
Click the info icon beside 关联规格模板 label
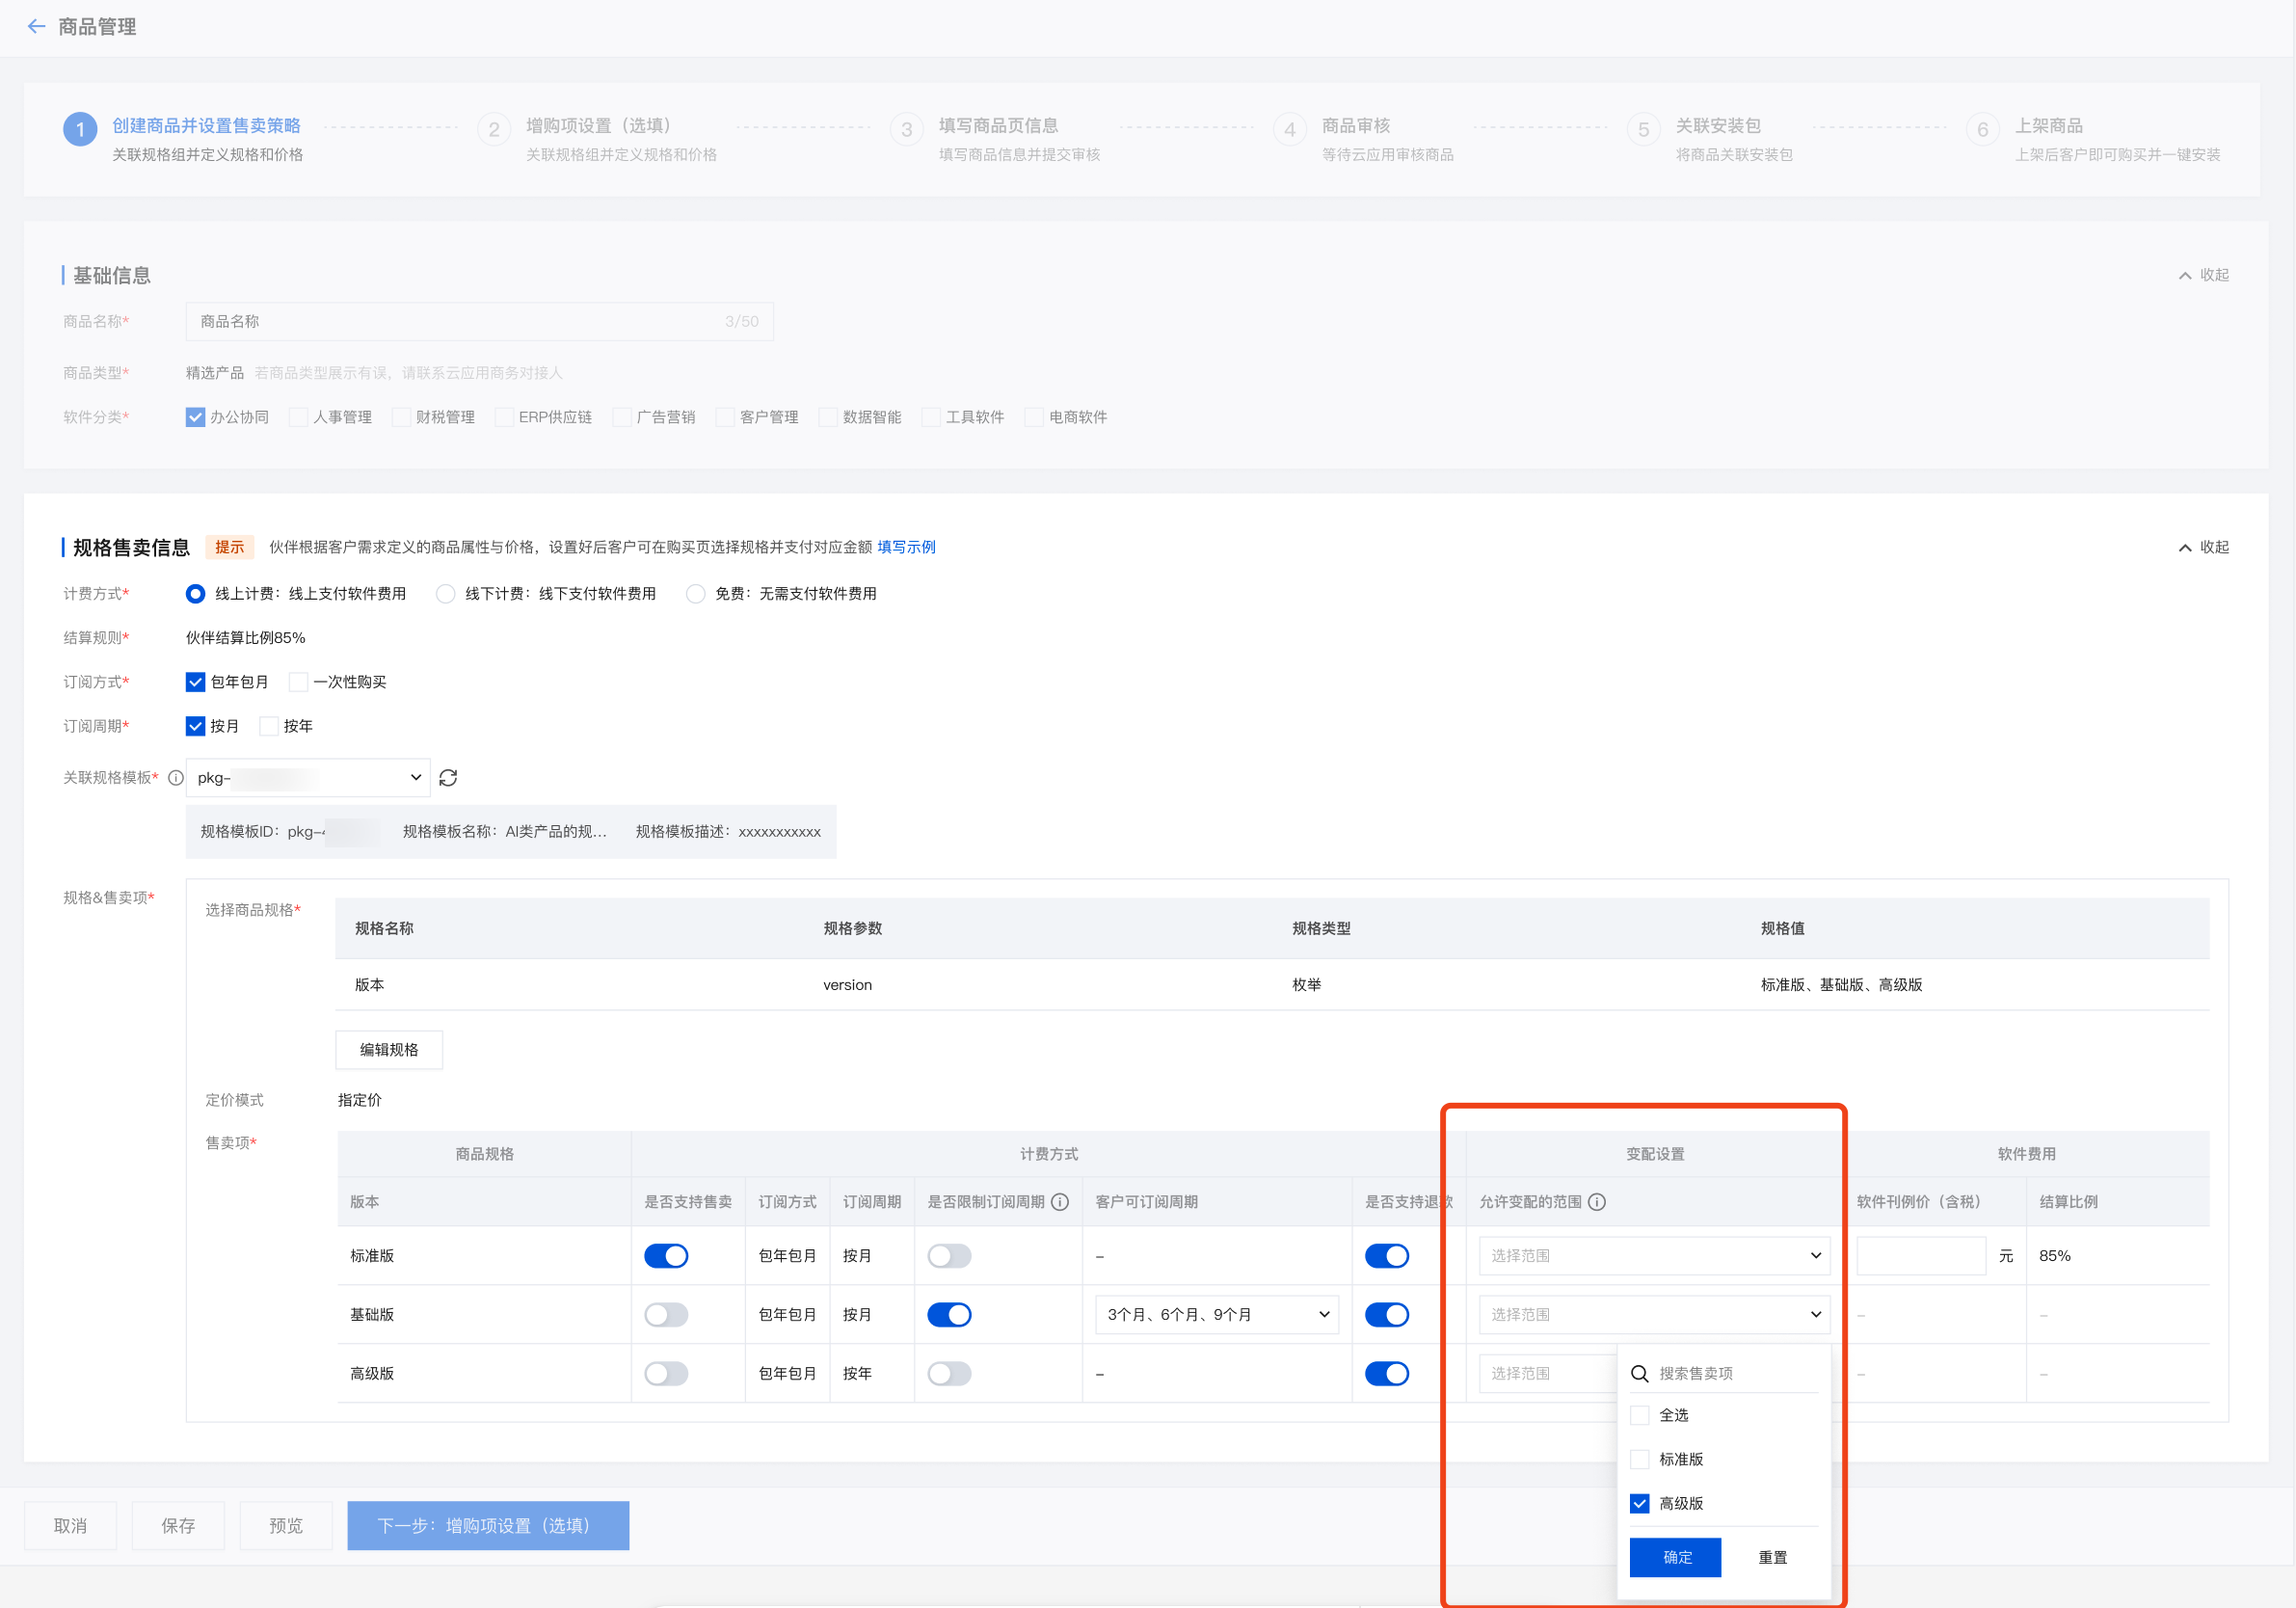coord(176,778)
